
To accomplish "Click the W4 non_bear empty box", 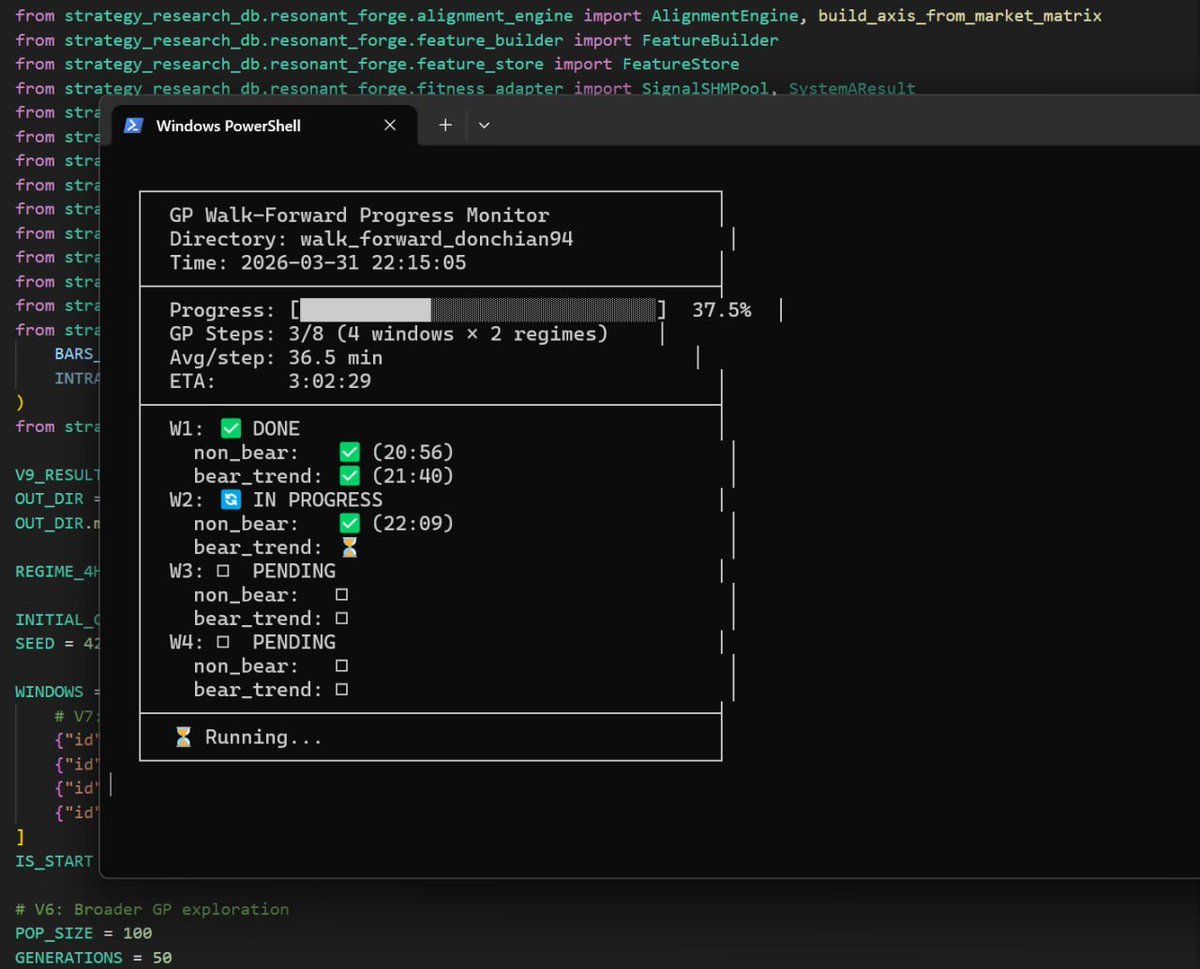I will click(342, 666).
